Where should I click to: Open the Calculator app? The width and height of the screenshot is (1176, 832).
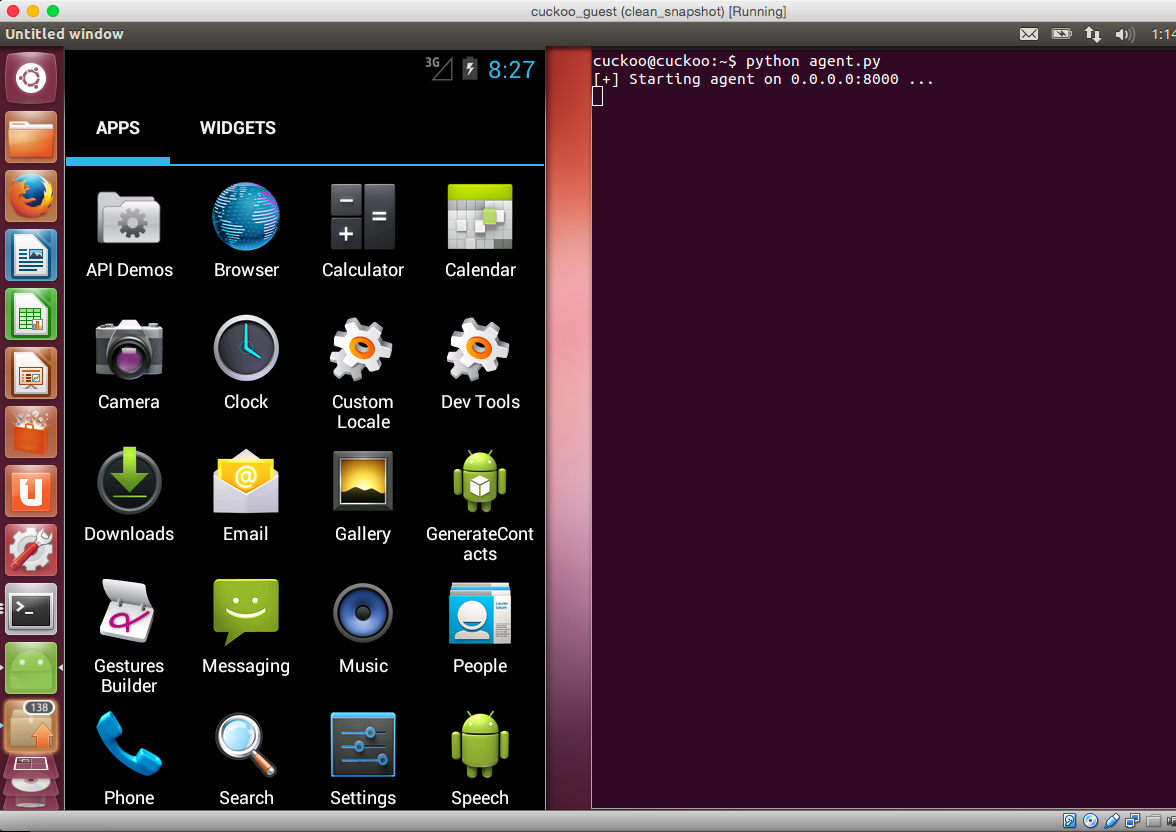point(363,232)
